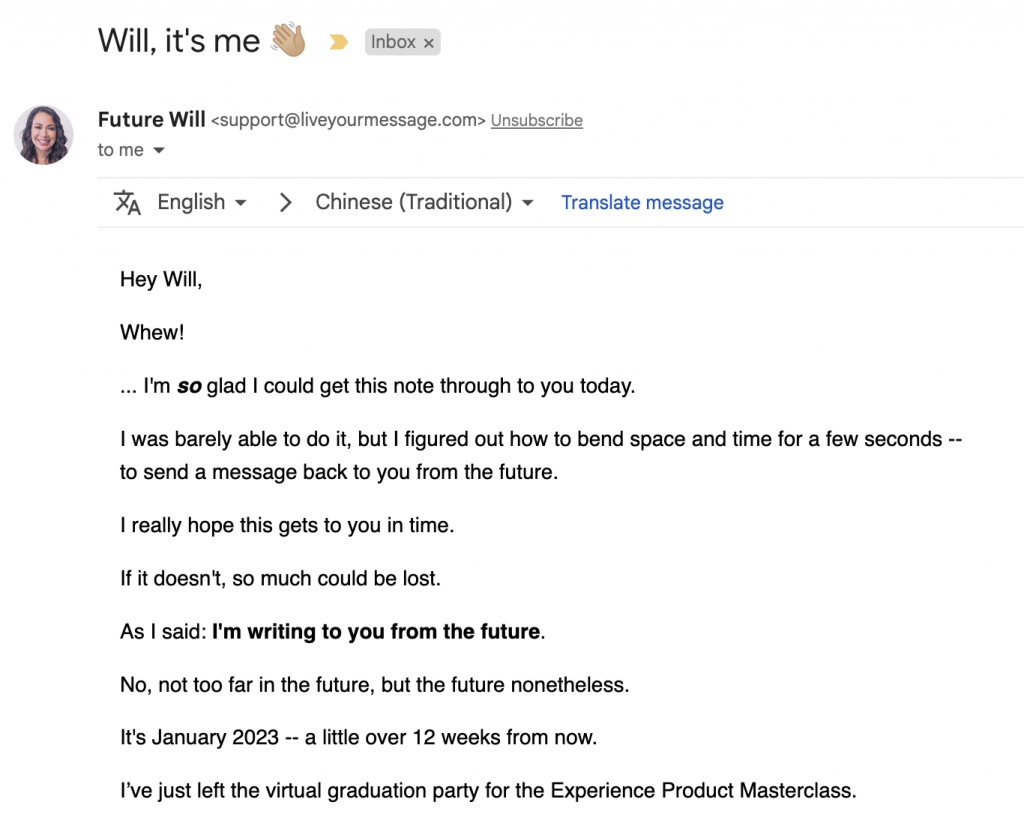Open Chinese (Traditional) target language dropdown

point(424,202)
